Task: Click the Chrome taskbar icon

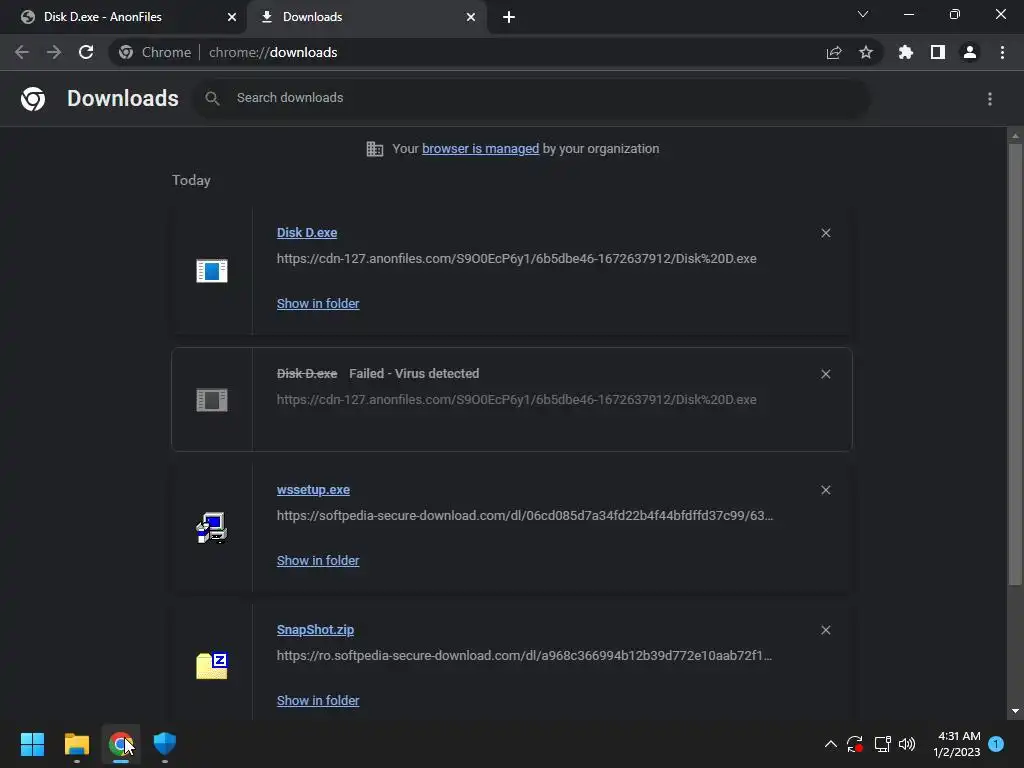Action: (121, 744)
